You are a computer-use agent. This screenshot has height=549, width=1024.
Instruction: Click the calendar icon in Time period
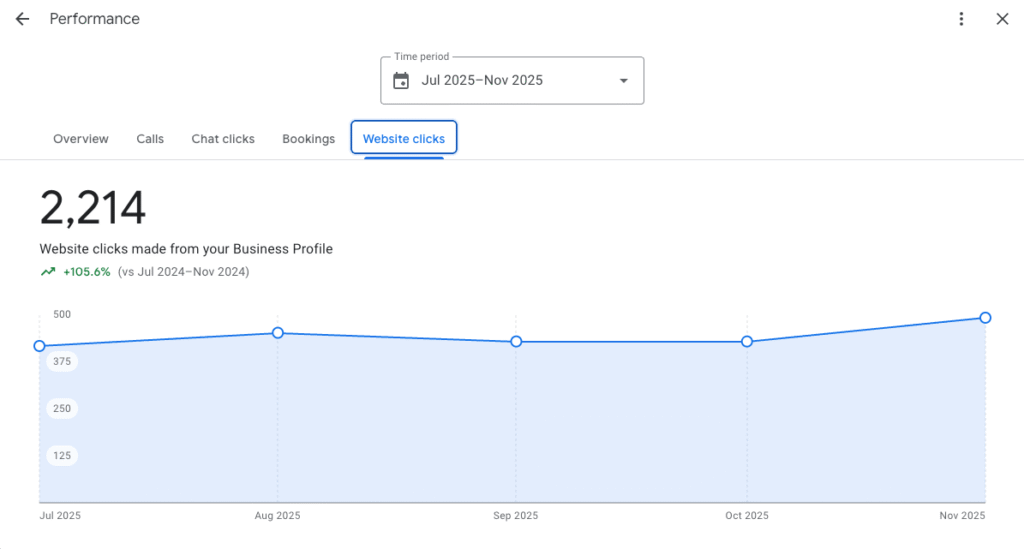point(401,81)
